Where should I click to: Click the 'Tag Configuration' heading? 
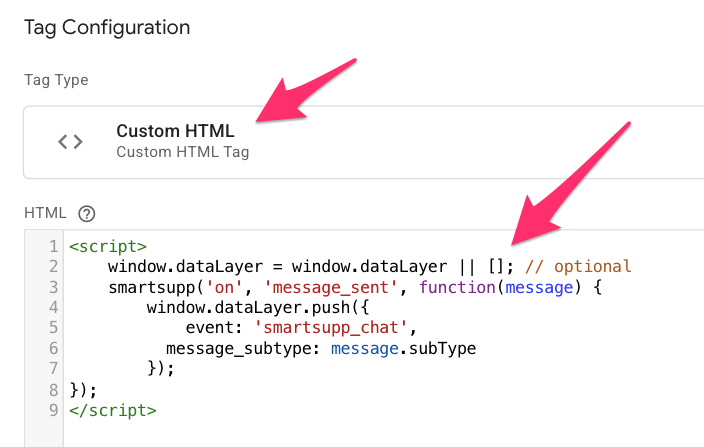click(x=107, y=27)
